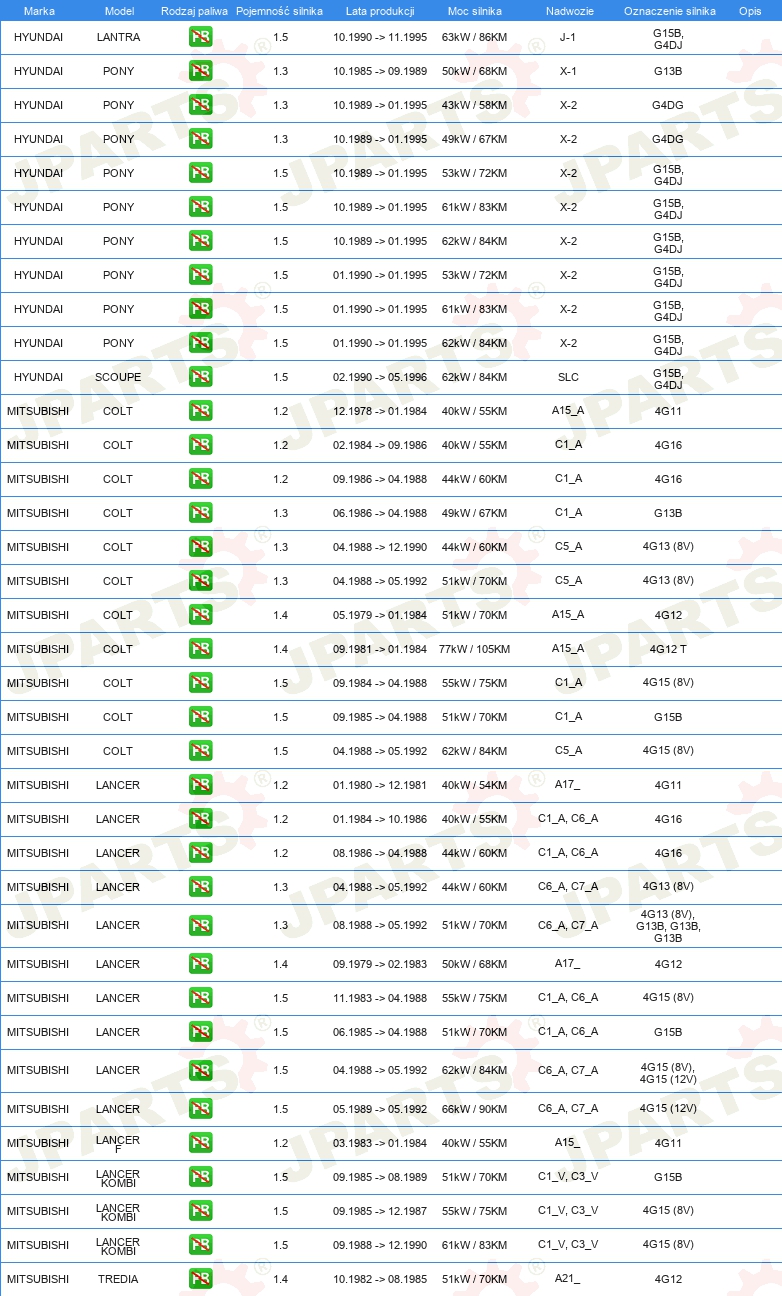Click the fuel icon for Lancer 08.1986 -> 04.1988

[x=200, y=854]
